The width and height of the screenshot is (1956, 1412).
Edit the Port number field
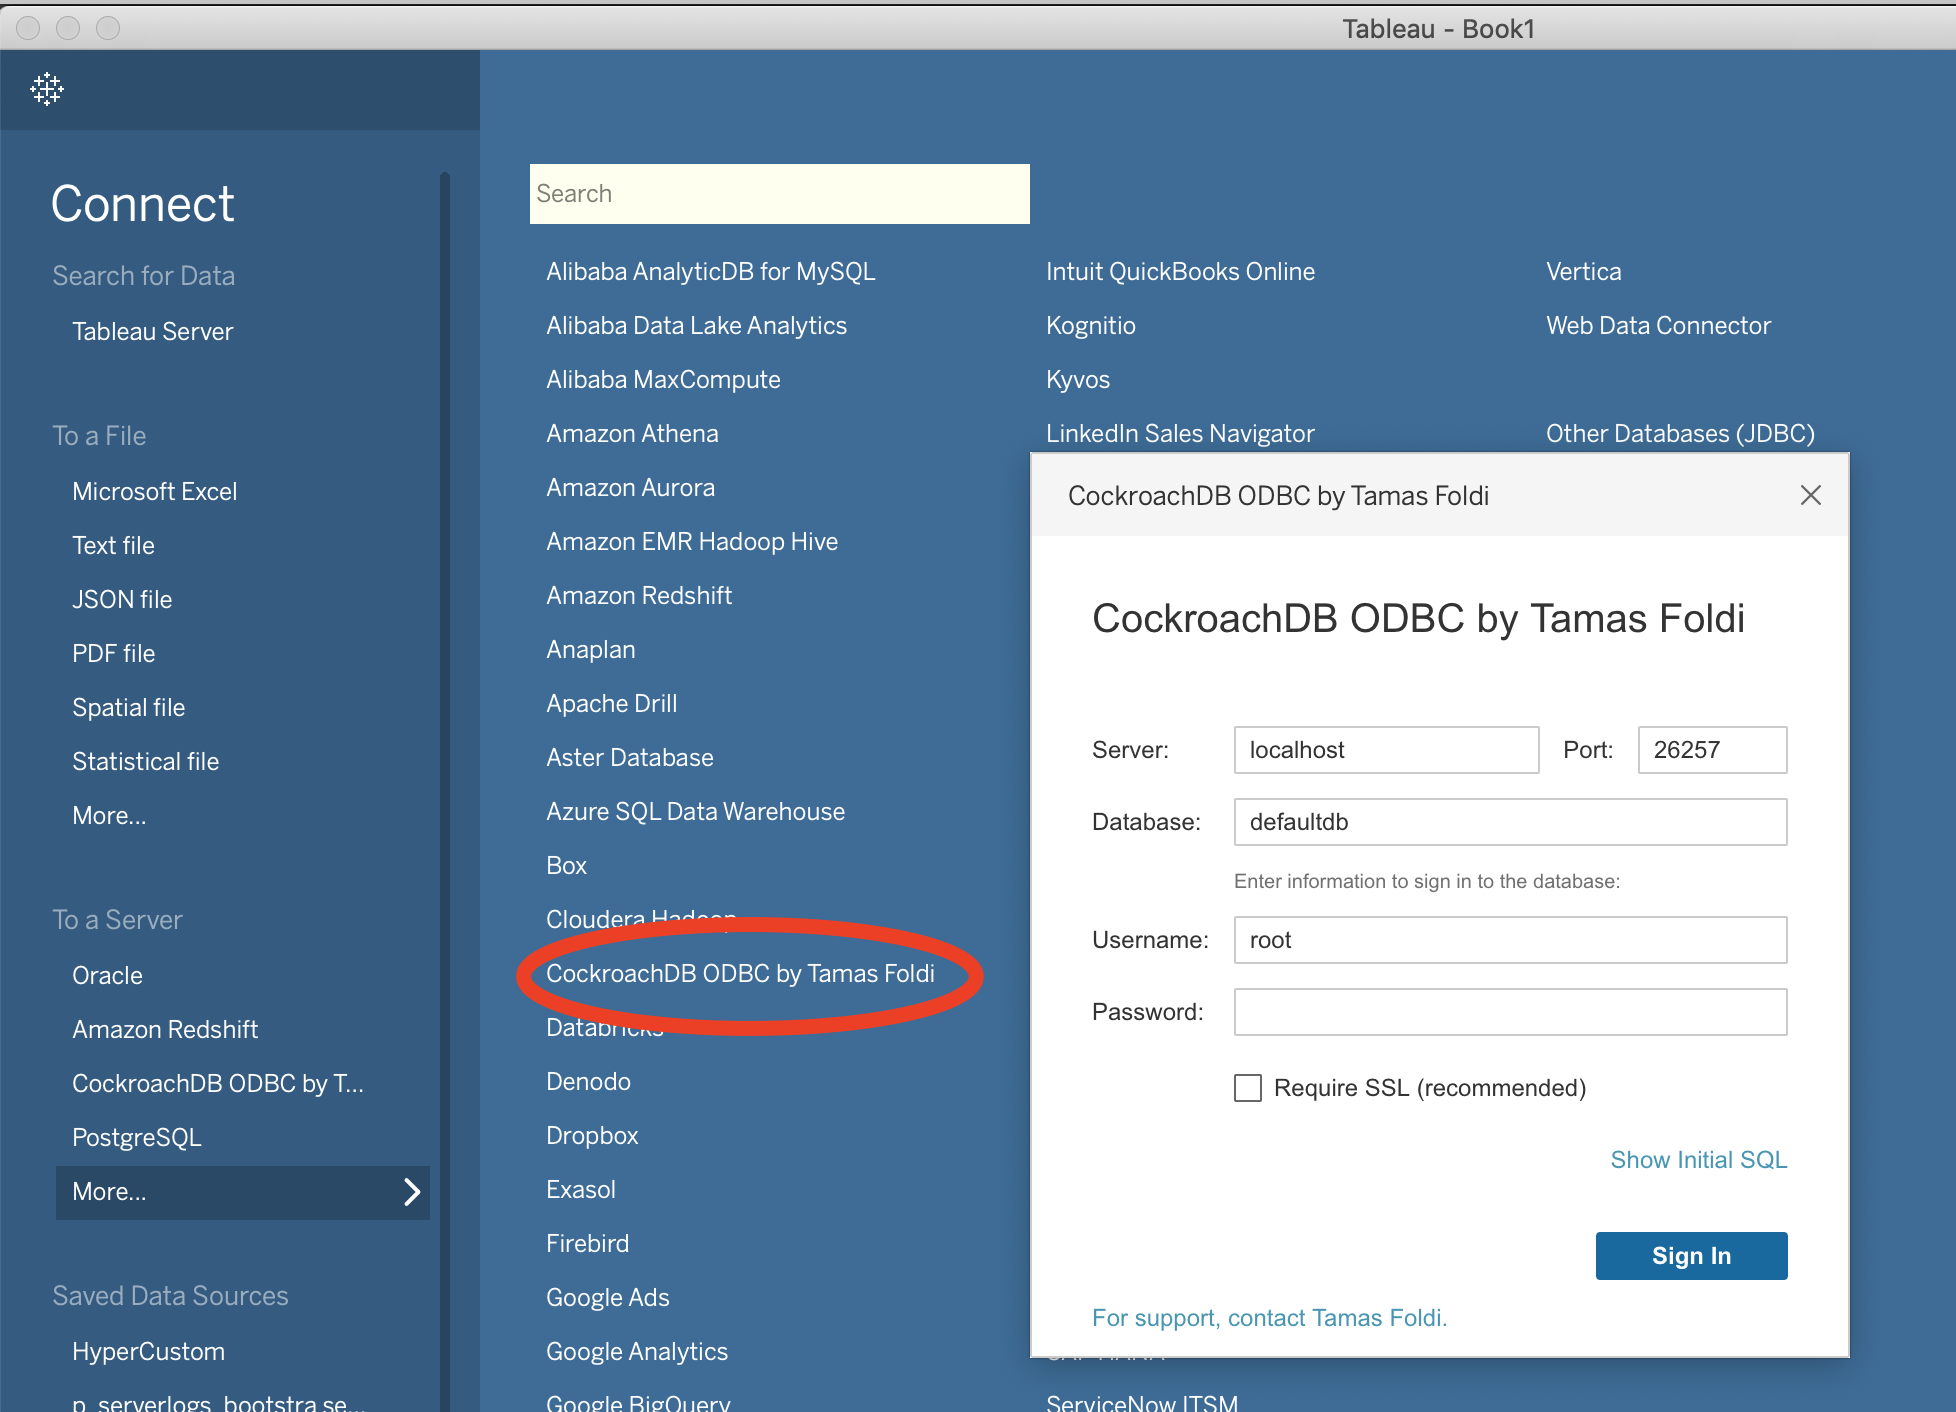tap(1711, 750)
